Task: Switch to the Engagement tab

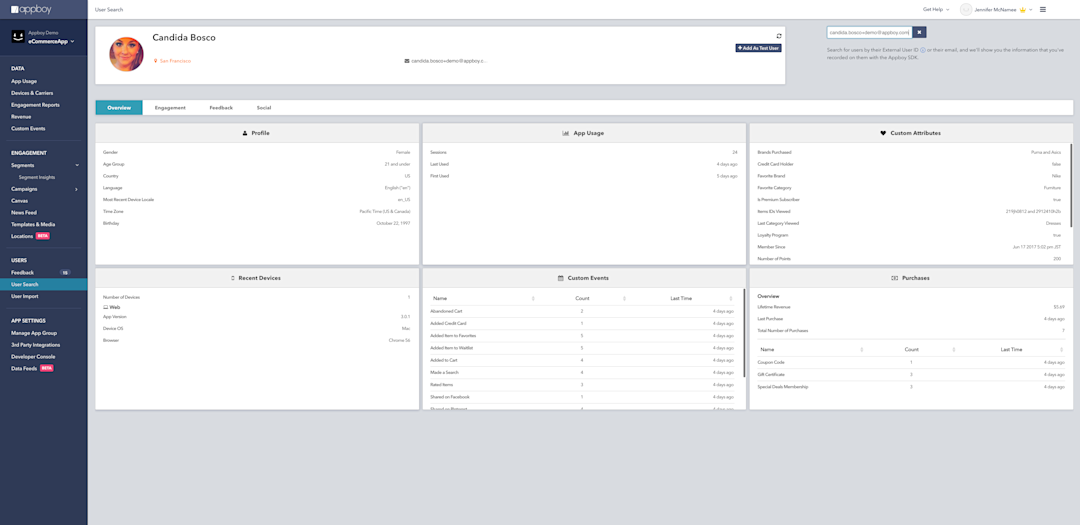Action: coord(170,107)
